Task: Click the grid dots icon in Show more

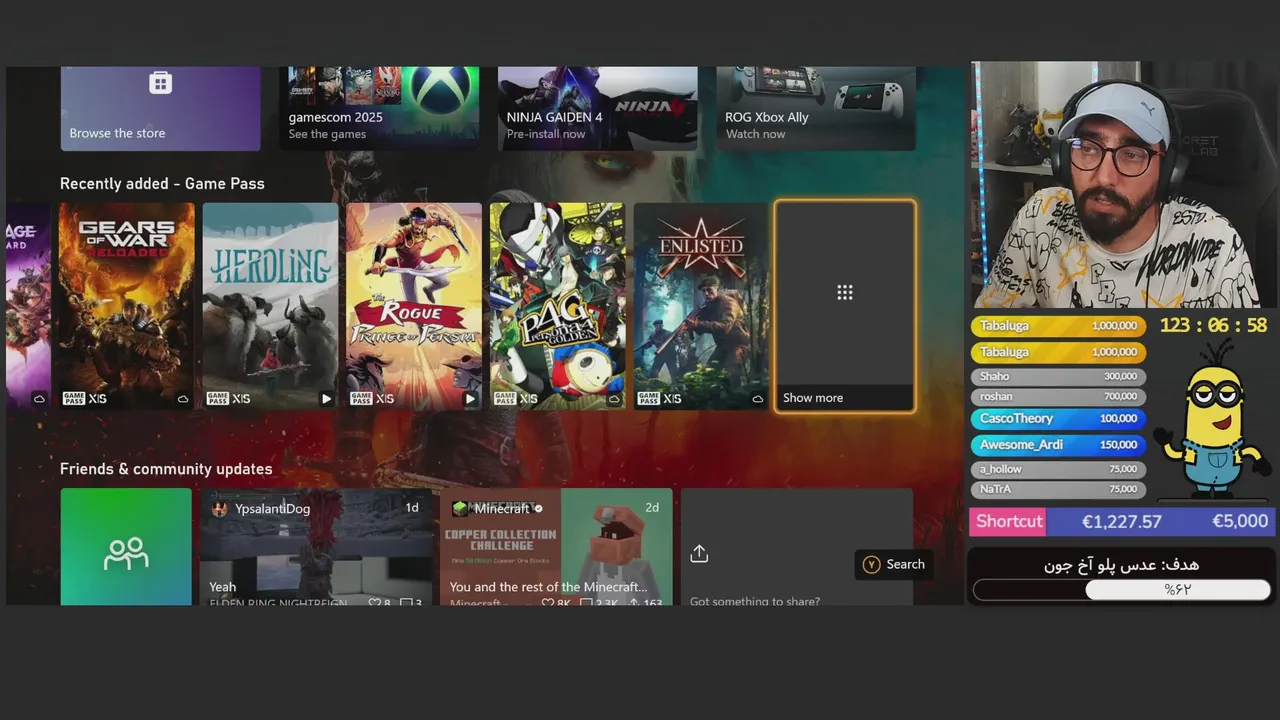Action: pyautogui.click(x=845, y=292)
